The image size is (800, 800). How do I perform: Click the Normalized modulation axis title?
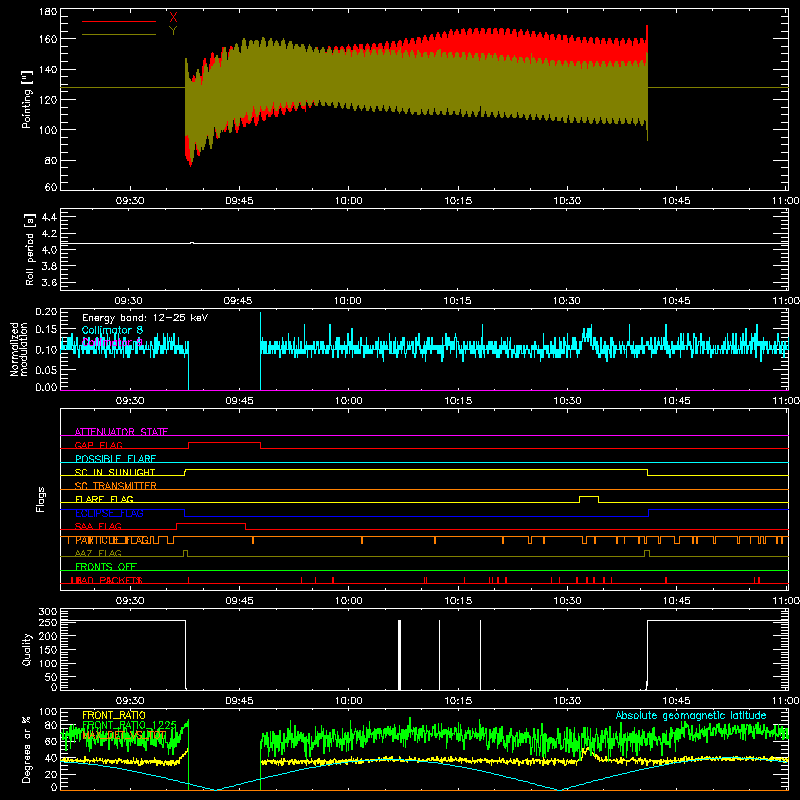tap(19, 349)
